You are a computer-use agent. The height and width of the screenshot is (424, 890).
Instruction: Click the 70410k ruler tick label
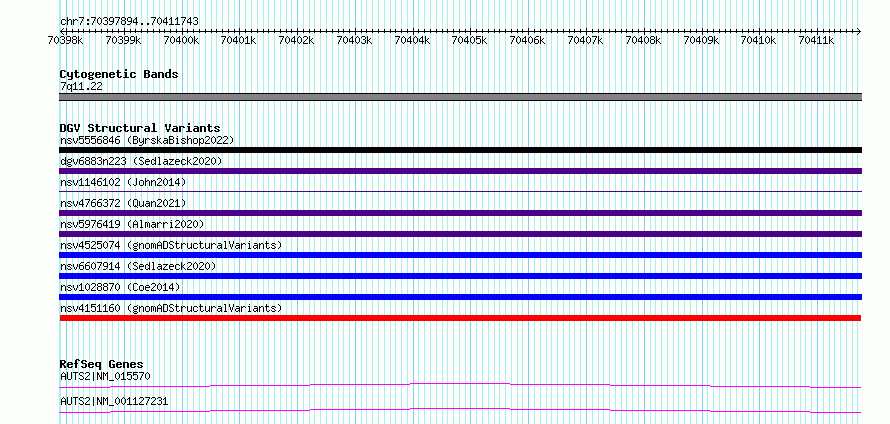759,40
